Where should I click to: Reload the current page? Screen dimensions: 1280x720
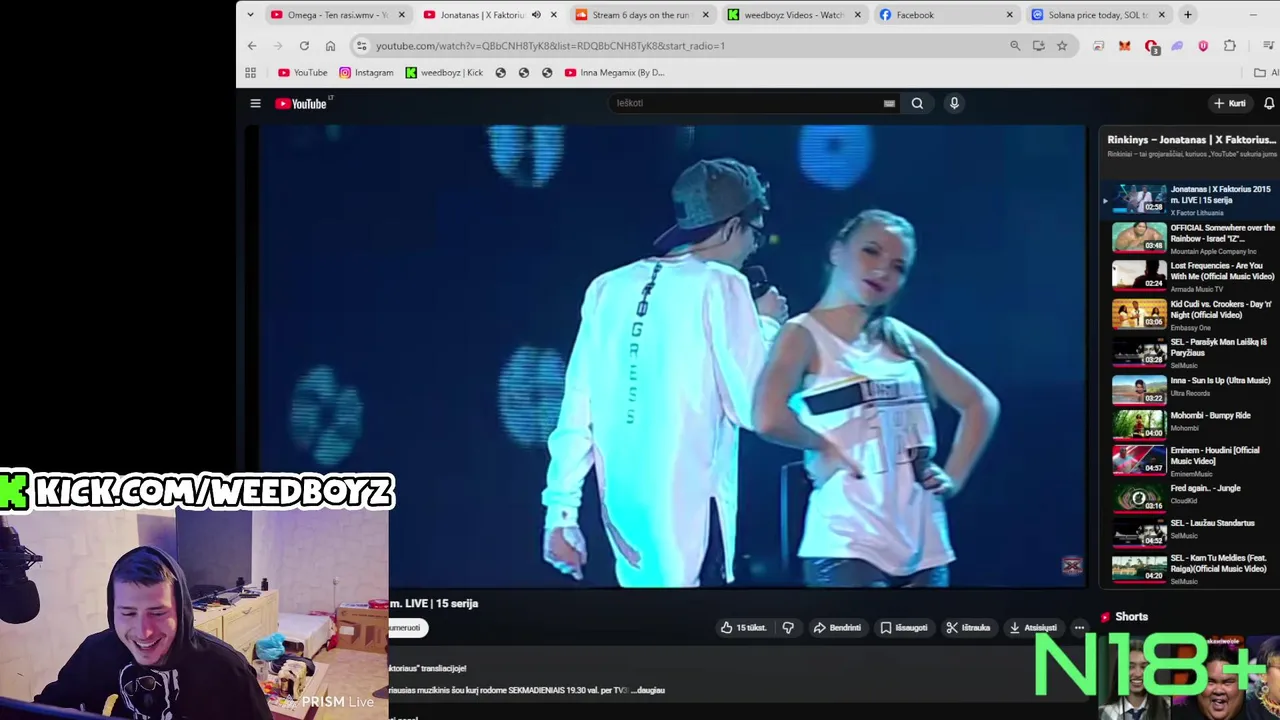[304, 45]
